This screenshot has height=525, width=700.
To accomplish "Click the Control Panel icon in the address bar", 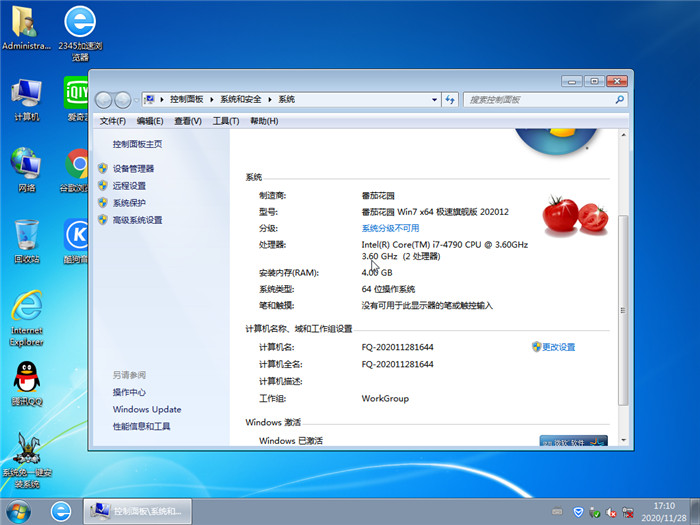I will (150, 99).
